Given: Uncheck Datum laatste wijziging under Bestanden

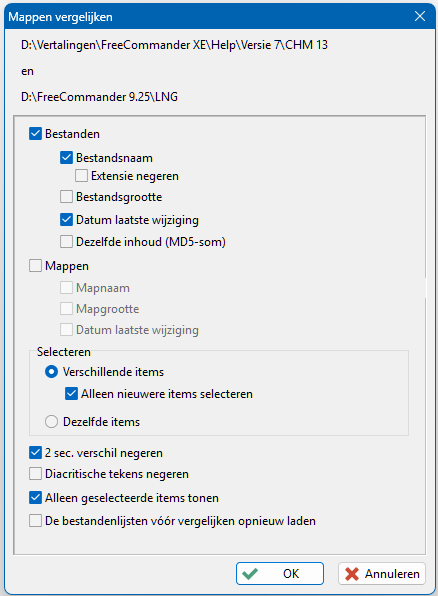Looking at the screenshot, I should pyautogui.click(x=66, y=220).
